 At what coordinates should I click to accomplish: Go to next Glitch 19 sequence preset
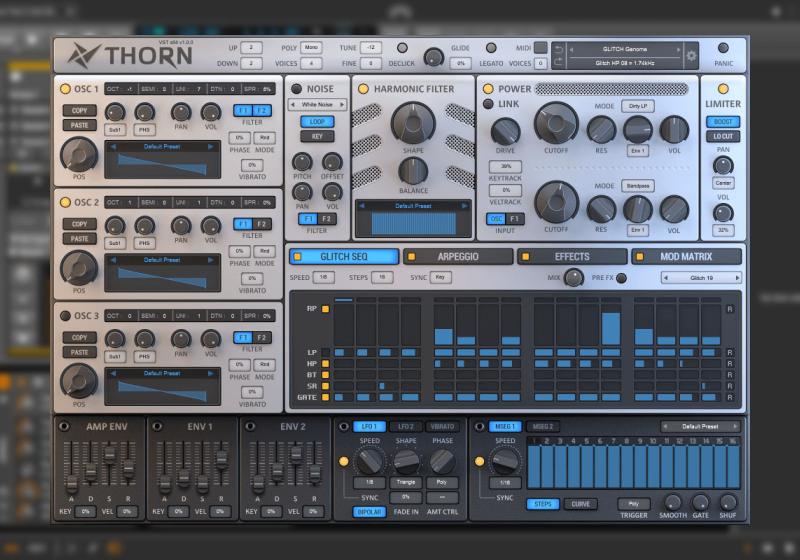pos(737,278)
